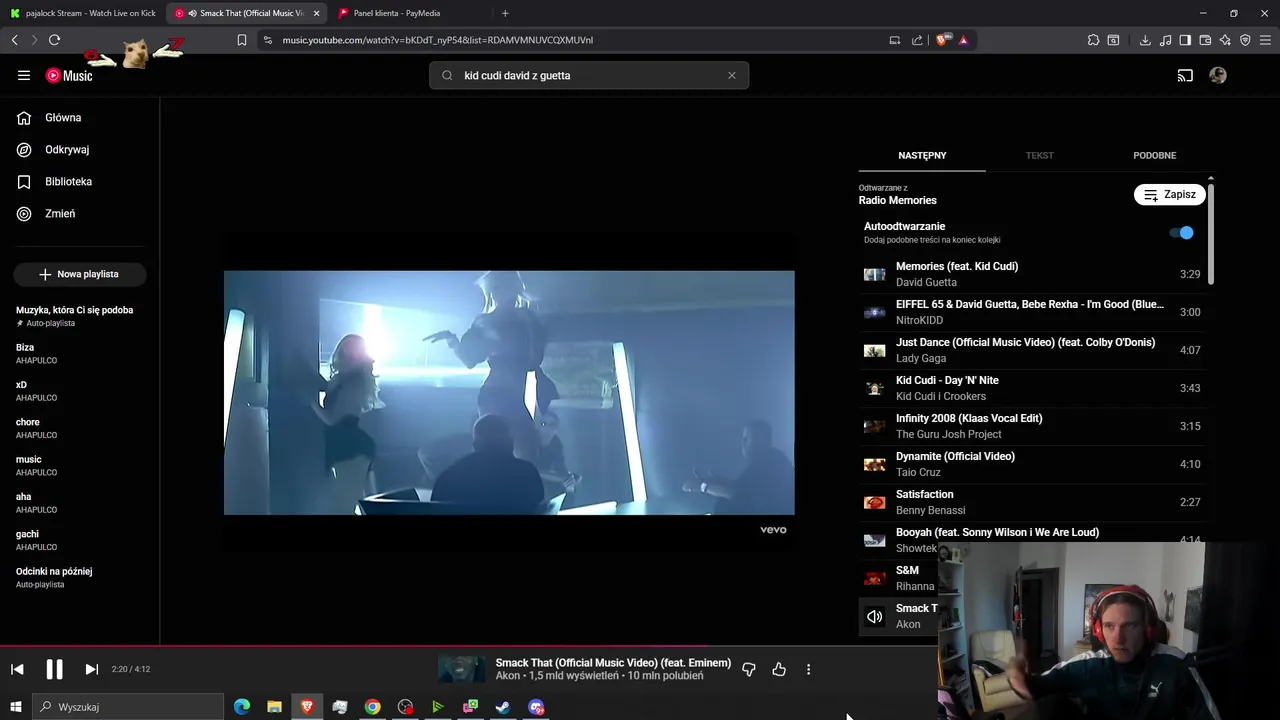
Task: Go back in browser
Action: tap(14, 40)
